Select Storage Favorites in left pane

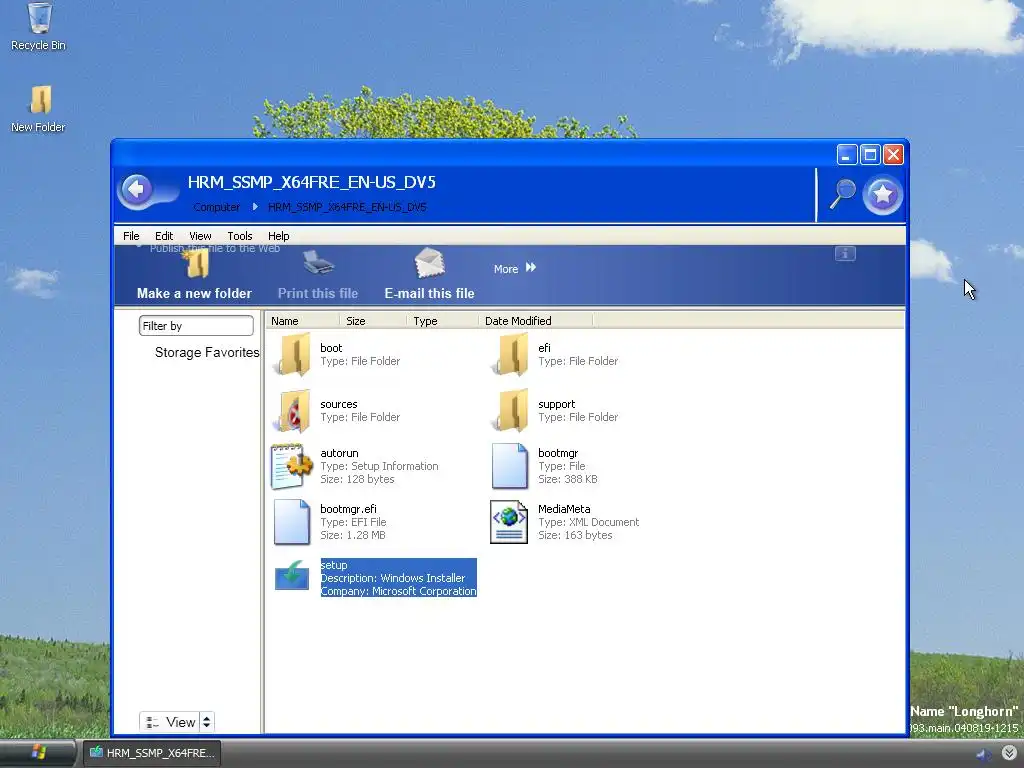point(207,353)
